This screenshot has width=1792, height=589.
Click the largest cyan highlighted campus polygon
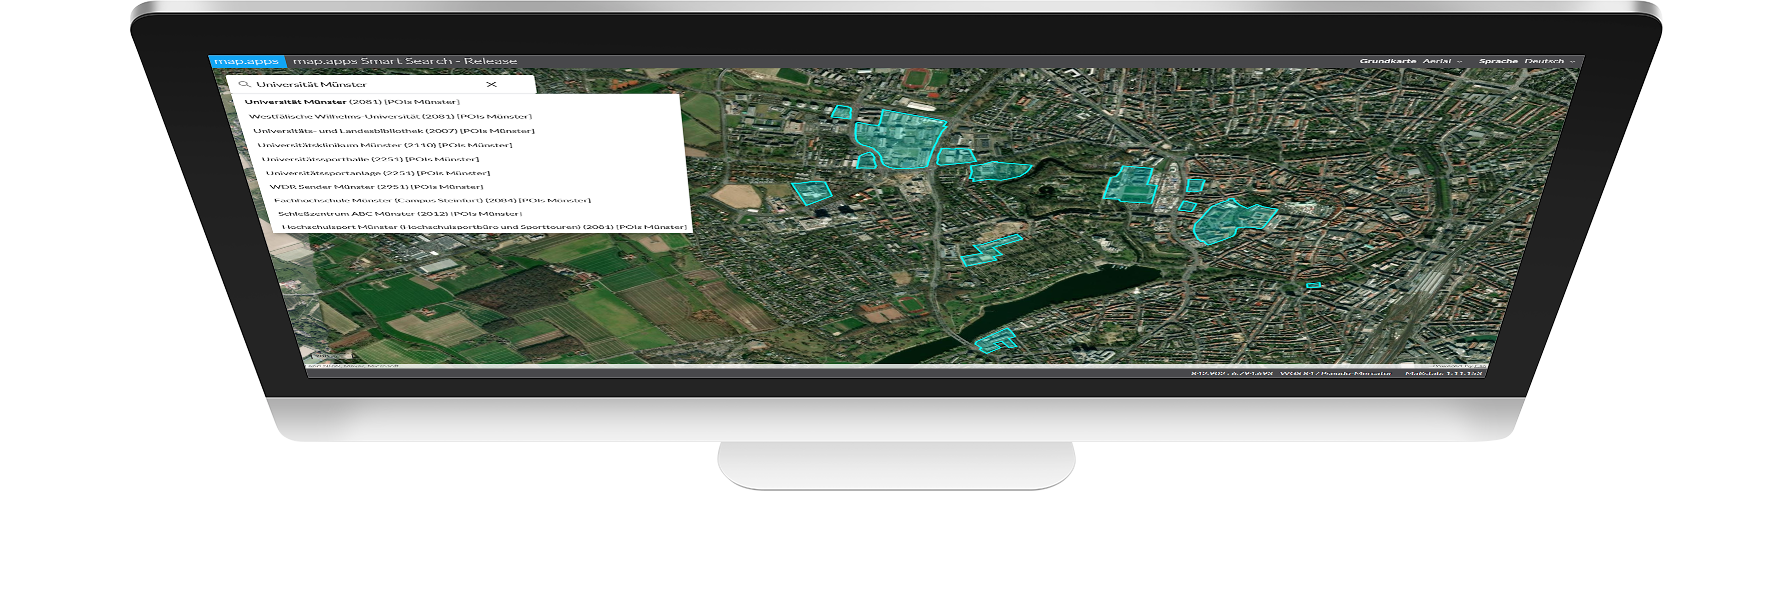[900, 140]
